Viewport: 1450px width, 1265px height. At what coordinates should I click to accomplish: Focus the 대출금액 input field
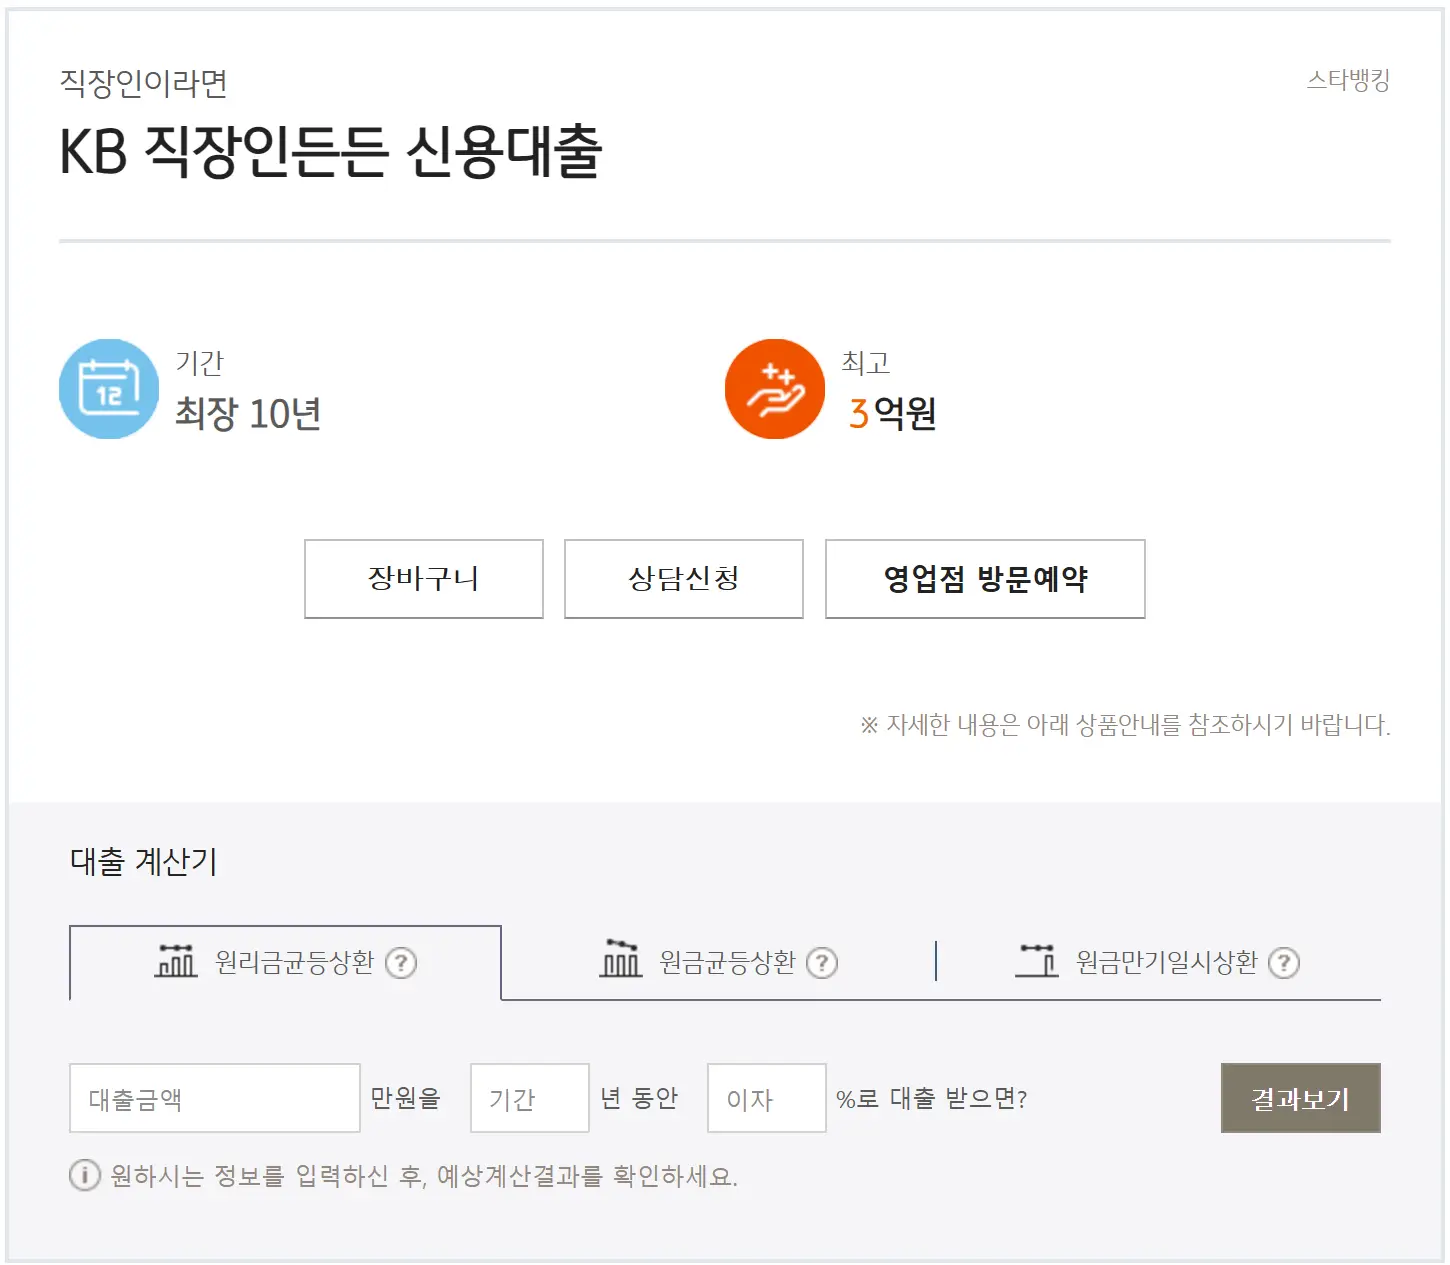pos(215,1098)
